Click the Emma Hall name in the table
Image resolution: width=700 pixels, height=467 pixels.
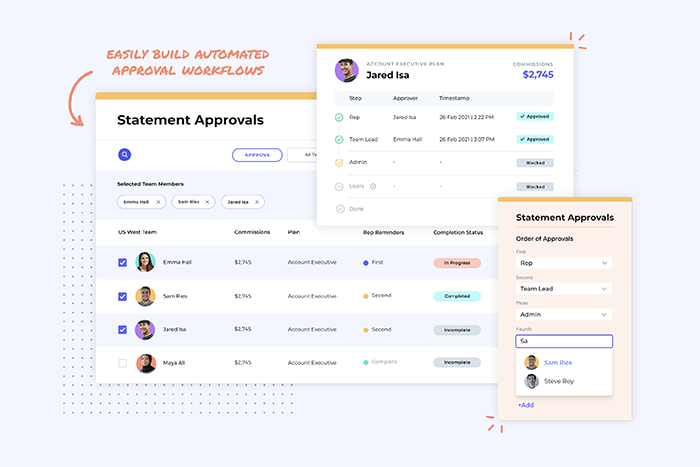pos(177,262)
